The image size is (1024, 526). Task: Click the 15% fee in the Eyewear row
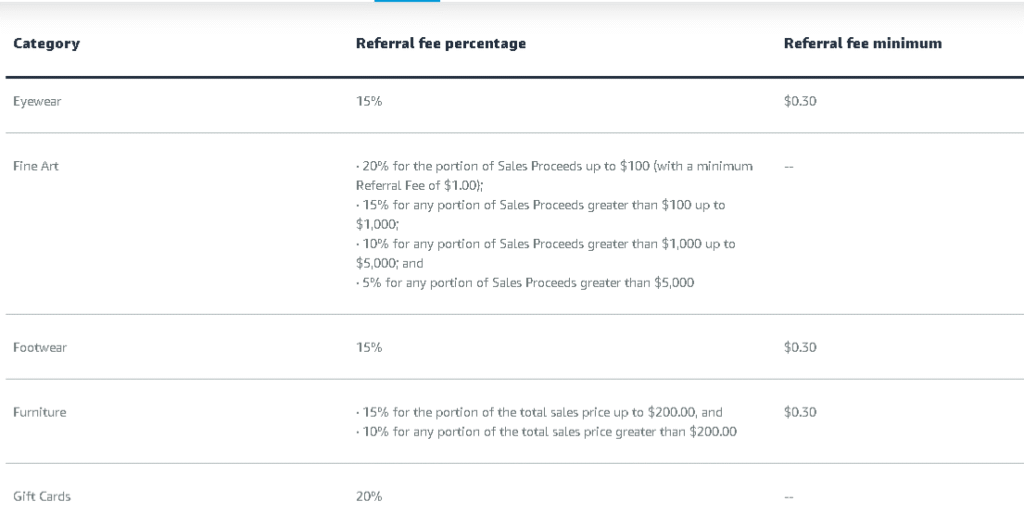(369, 102)
